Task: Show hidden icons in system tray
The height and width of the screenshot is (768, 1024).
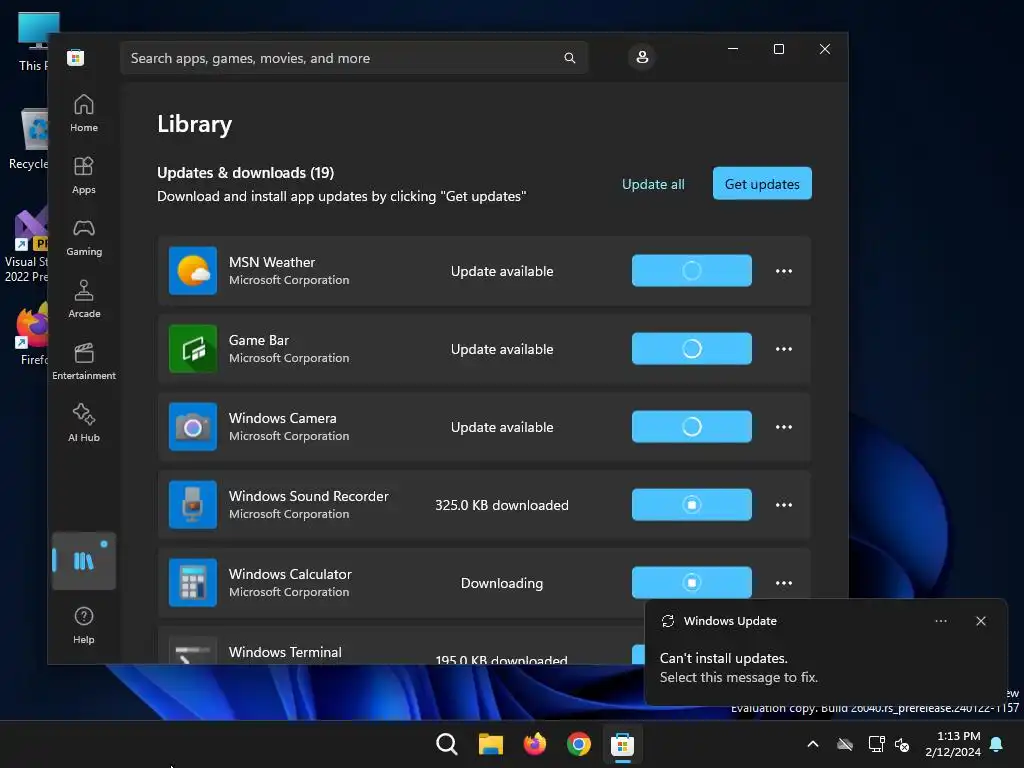Action: (813, 744)
